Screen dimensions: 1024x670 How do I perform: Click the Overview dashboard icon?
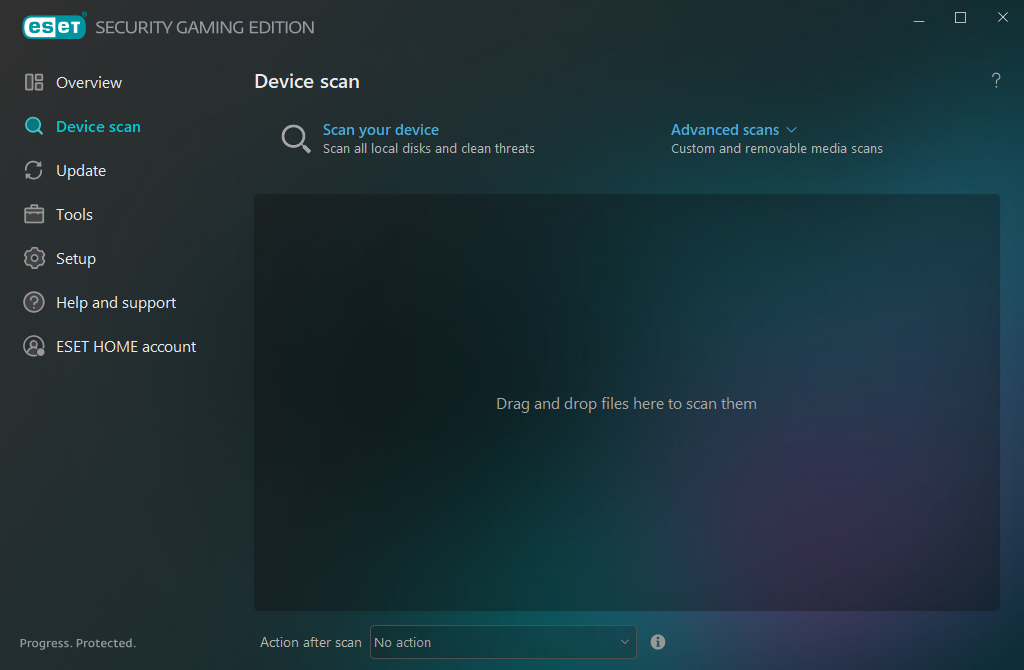34,82
